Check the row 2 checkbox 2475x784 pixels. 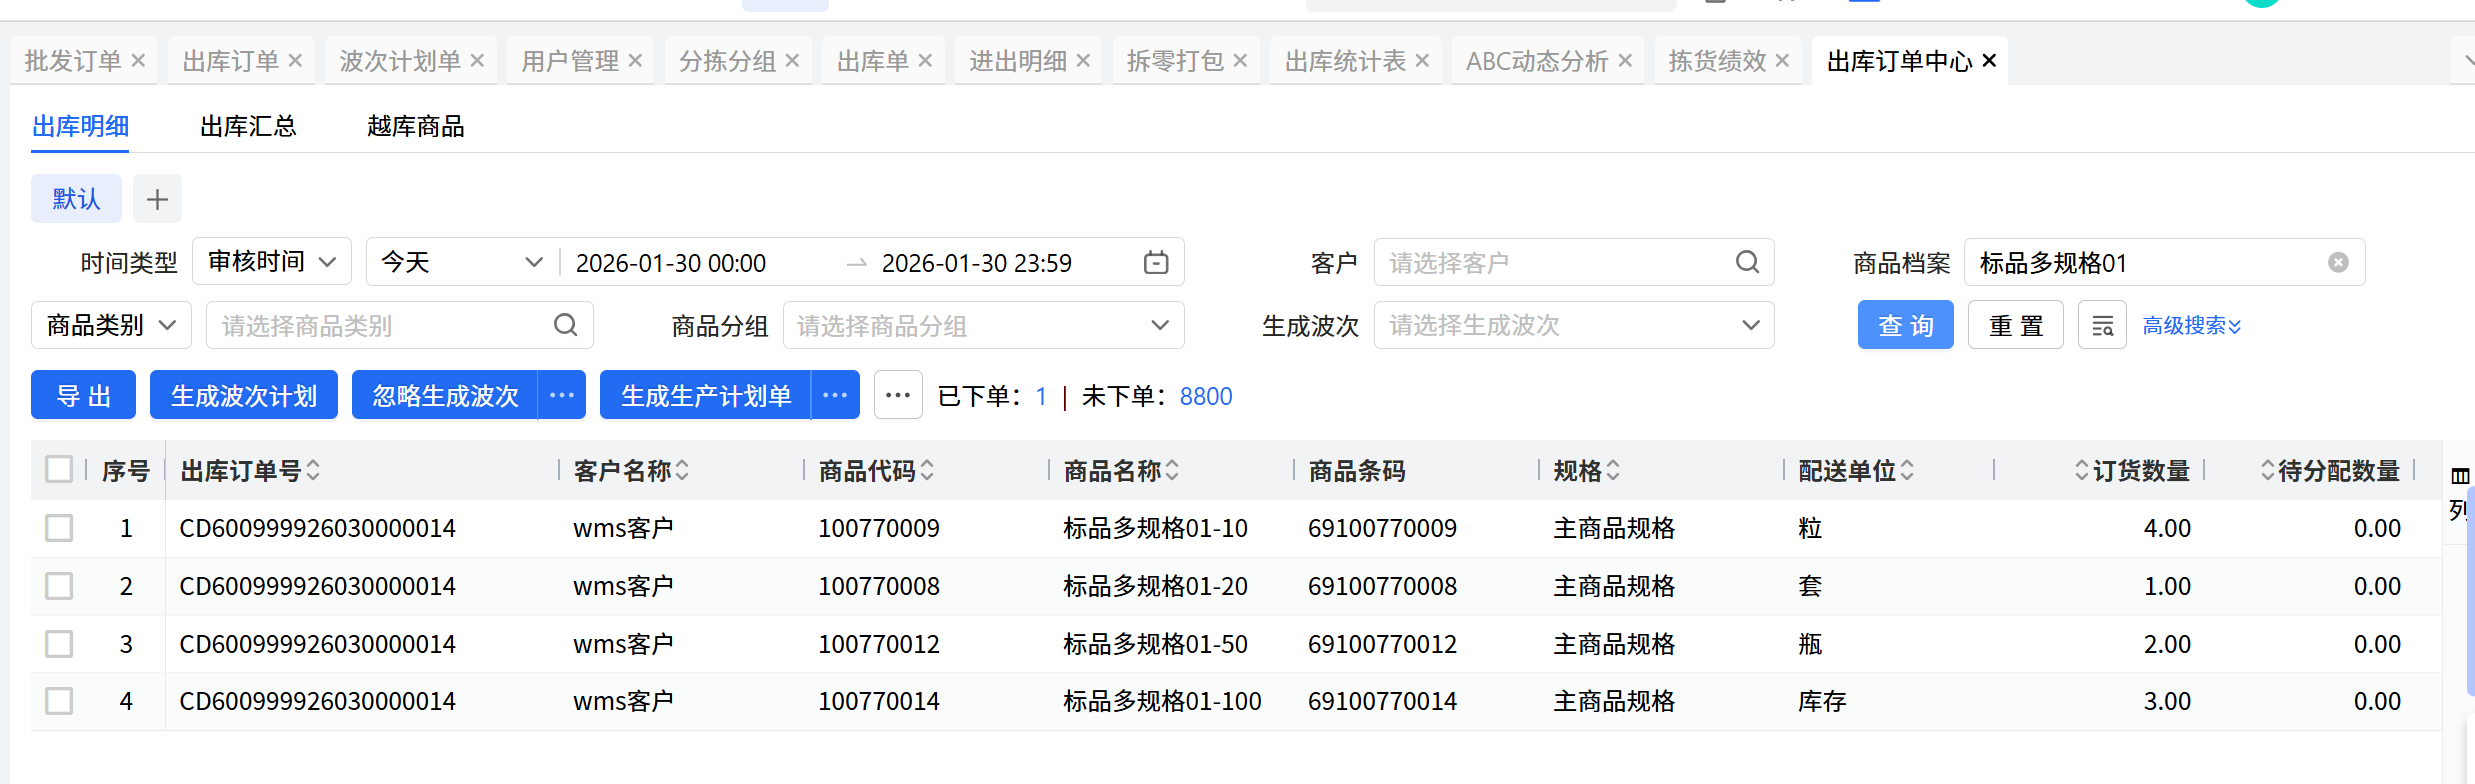point(59,586)
